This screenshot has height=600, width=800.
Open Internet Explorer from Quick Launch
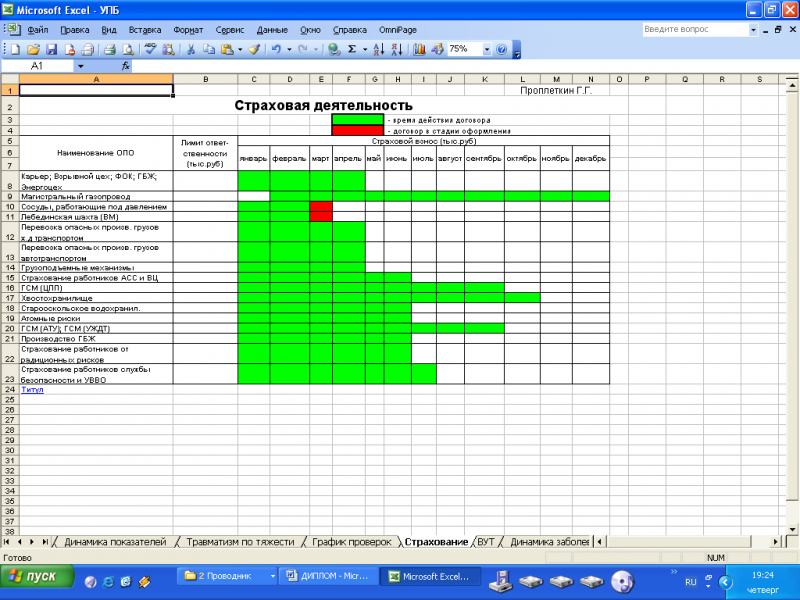(108, 581)
